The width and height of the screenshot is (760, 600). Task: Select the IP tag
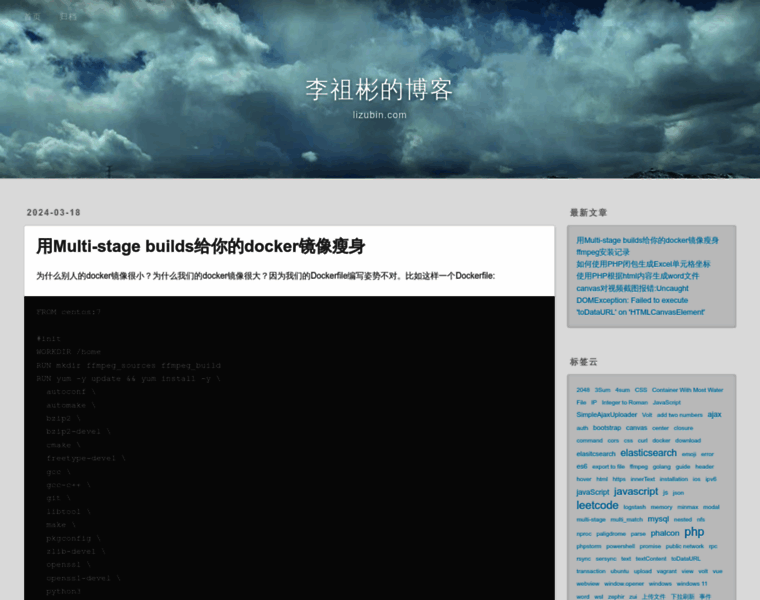(x=594, y=402)
